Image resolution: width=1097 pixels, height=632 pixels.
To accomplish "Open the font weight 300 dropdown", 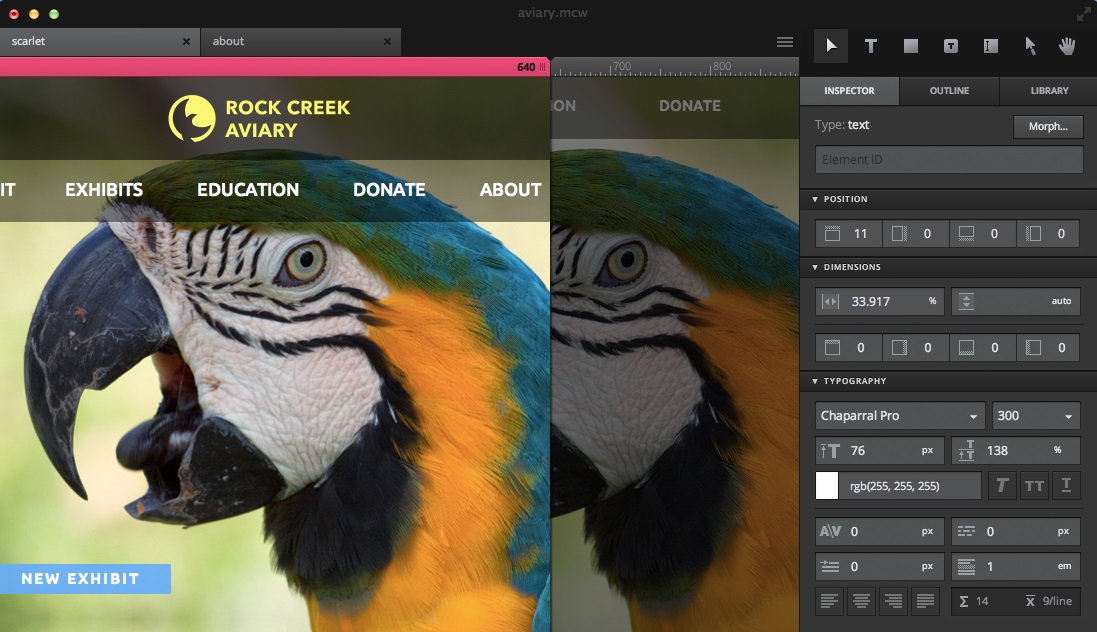I will coord(1035,415).
